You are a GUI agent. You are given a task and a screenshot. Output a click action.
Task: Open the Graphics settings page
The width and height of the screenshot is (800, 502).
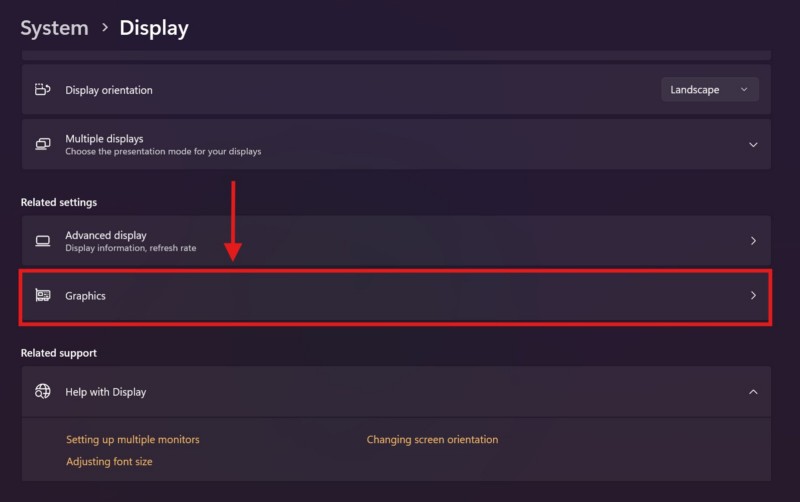click(x=86, y=296)
